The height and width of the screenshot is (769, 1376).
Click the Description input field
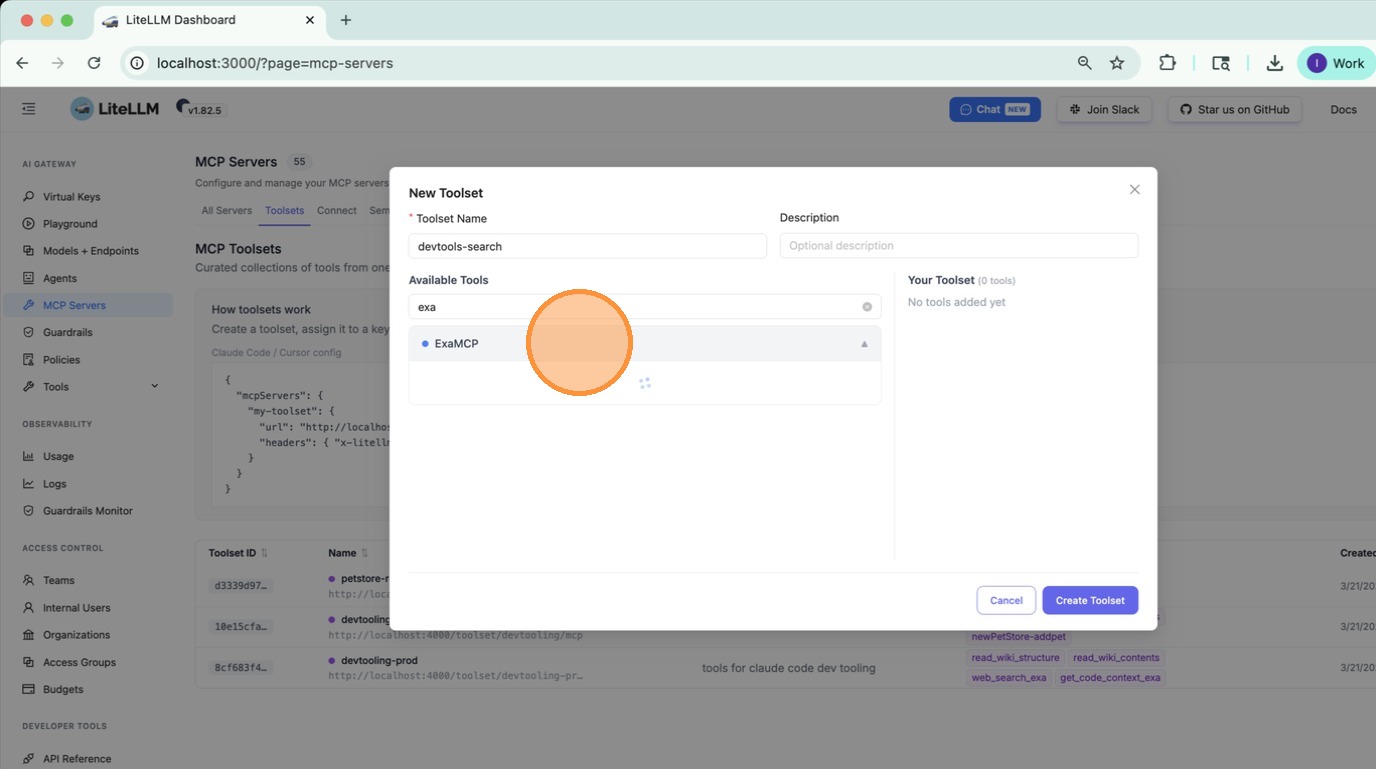959,246
